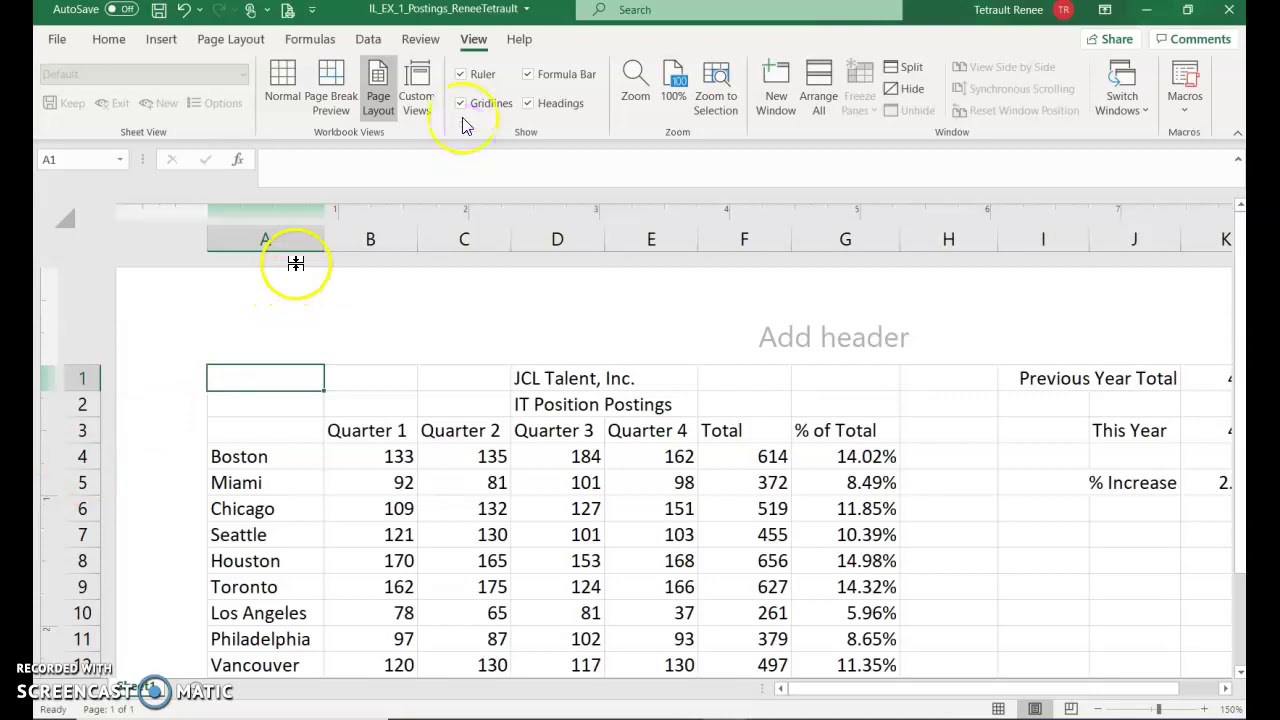Open the Help tab
The image size is (1280, 720).
pos(519,39)
